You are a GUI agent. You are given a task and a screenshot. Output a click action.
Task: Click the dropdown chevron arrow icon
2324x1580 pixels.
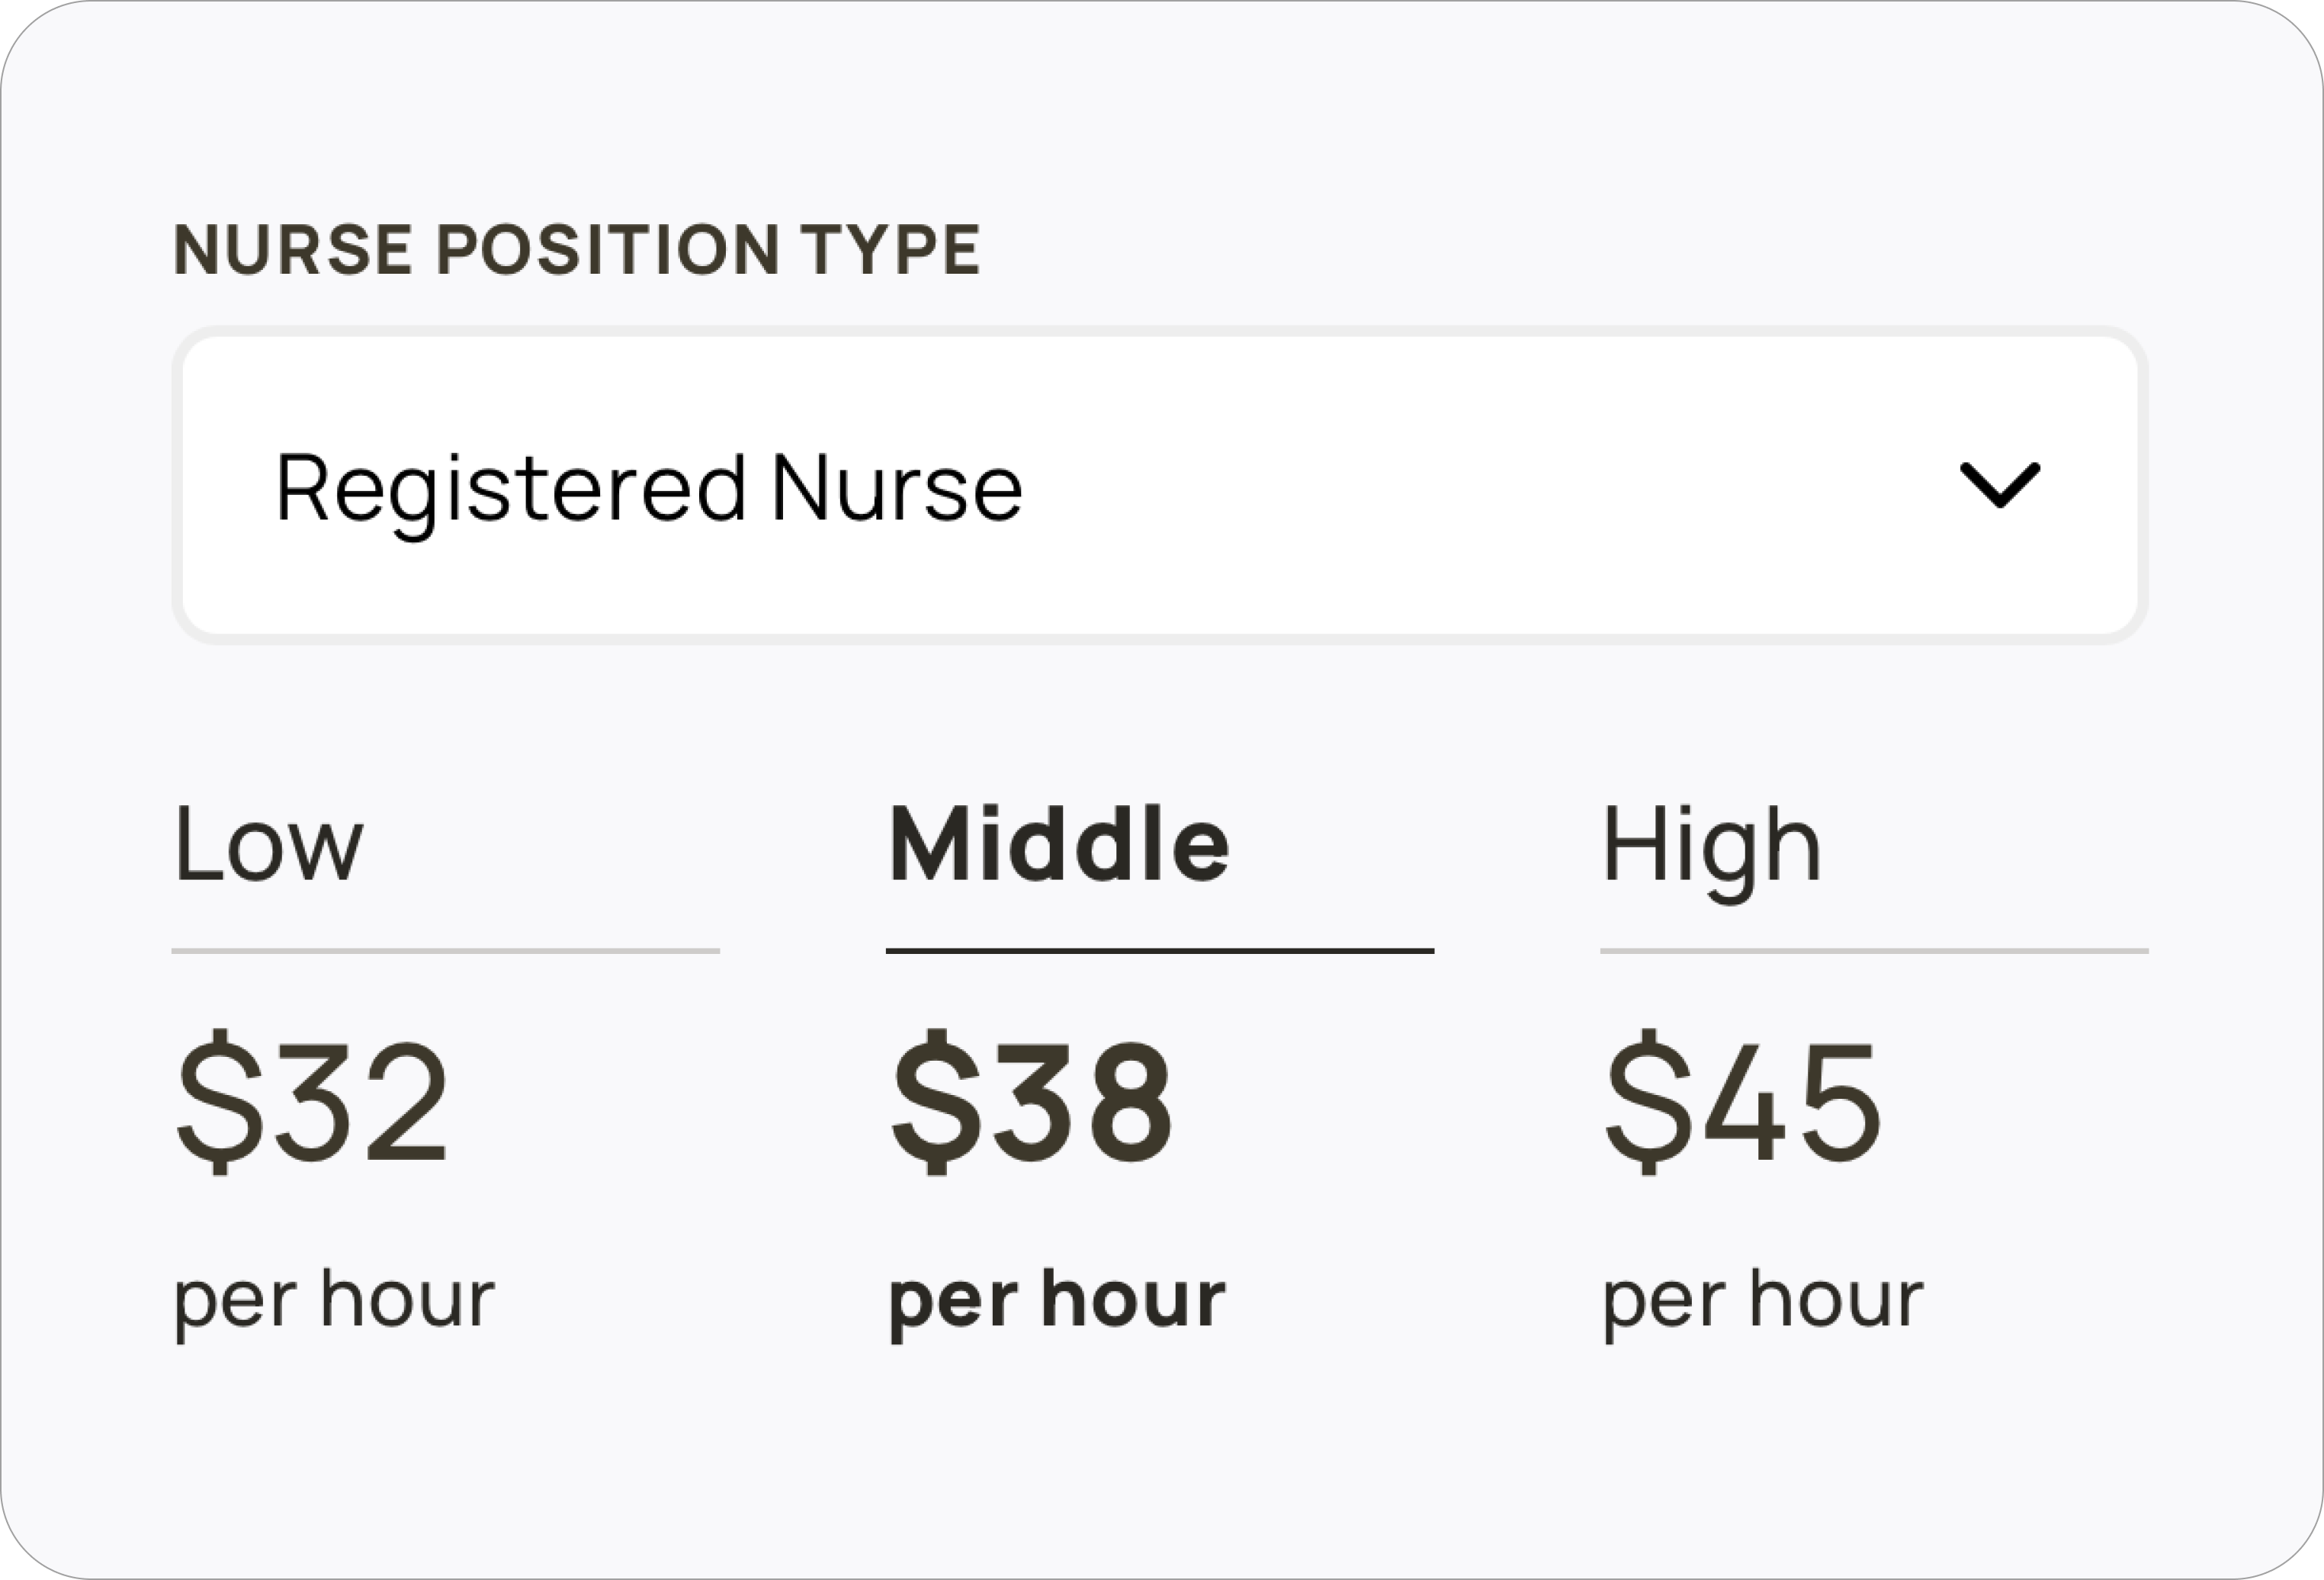pyautogui.click(x=2000, y=485)
